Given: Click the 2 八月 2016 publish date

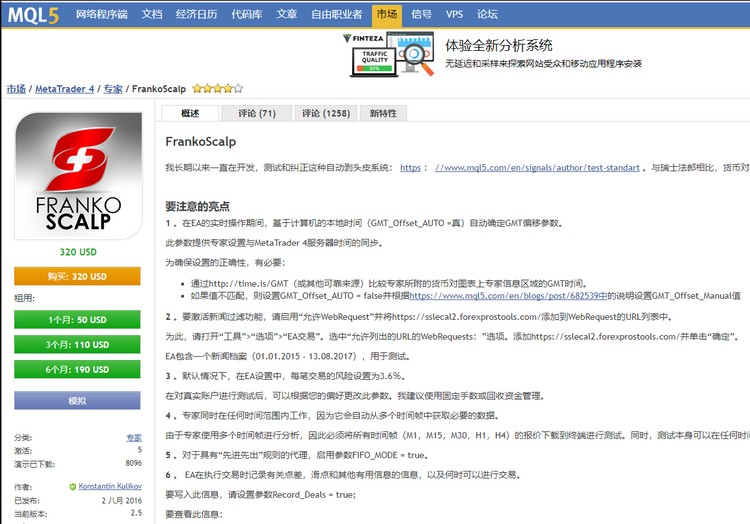Looking at the screenshot, I should point(121,501).
